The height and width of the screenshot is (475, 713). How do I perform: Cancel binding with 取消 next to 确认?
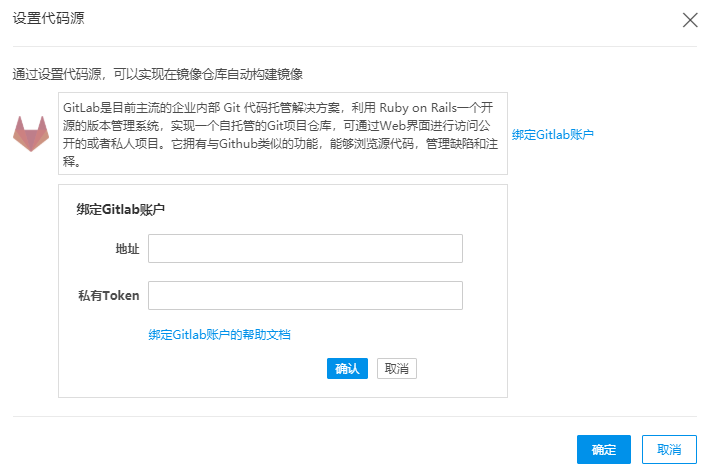pyautogui.click(x=397, y=368)
